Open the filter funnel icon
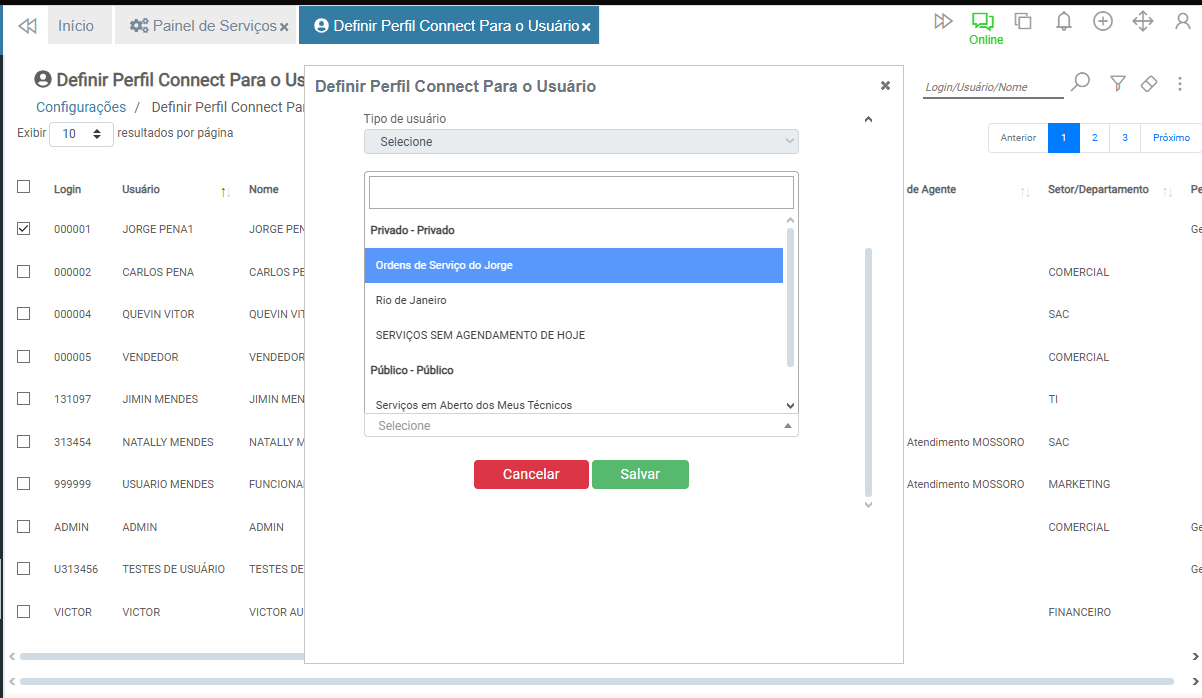Viewport: 1202px width, 698px height. pos(1118,84)
